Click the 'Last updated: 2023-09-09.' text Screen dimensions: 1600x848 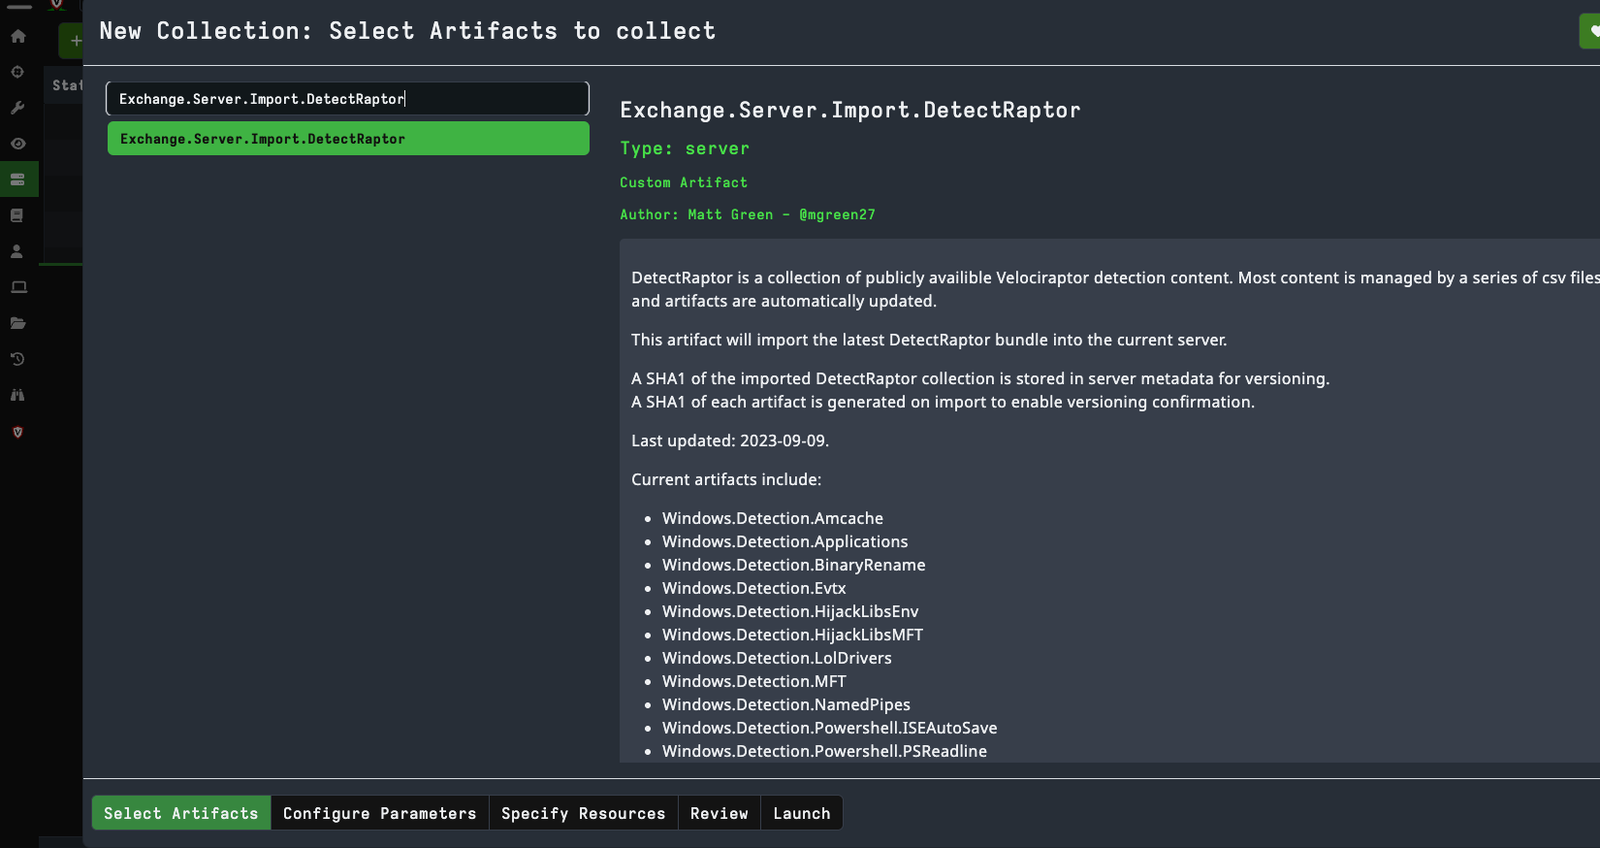coord(730,441)
